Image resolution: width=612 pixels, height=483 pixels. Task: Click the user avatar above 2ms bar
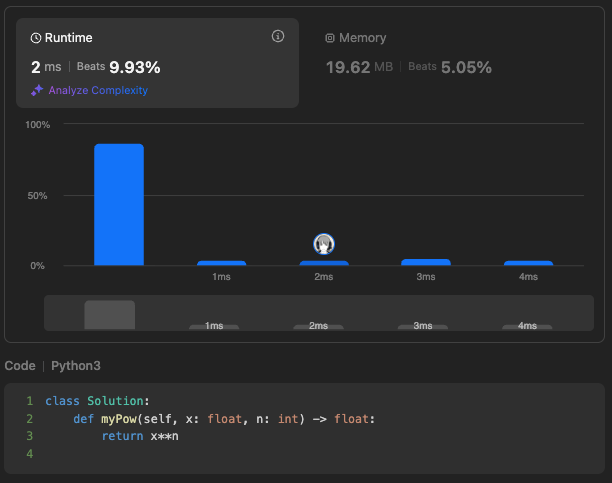324,244
